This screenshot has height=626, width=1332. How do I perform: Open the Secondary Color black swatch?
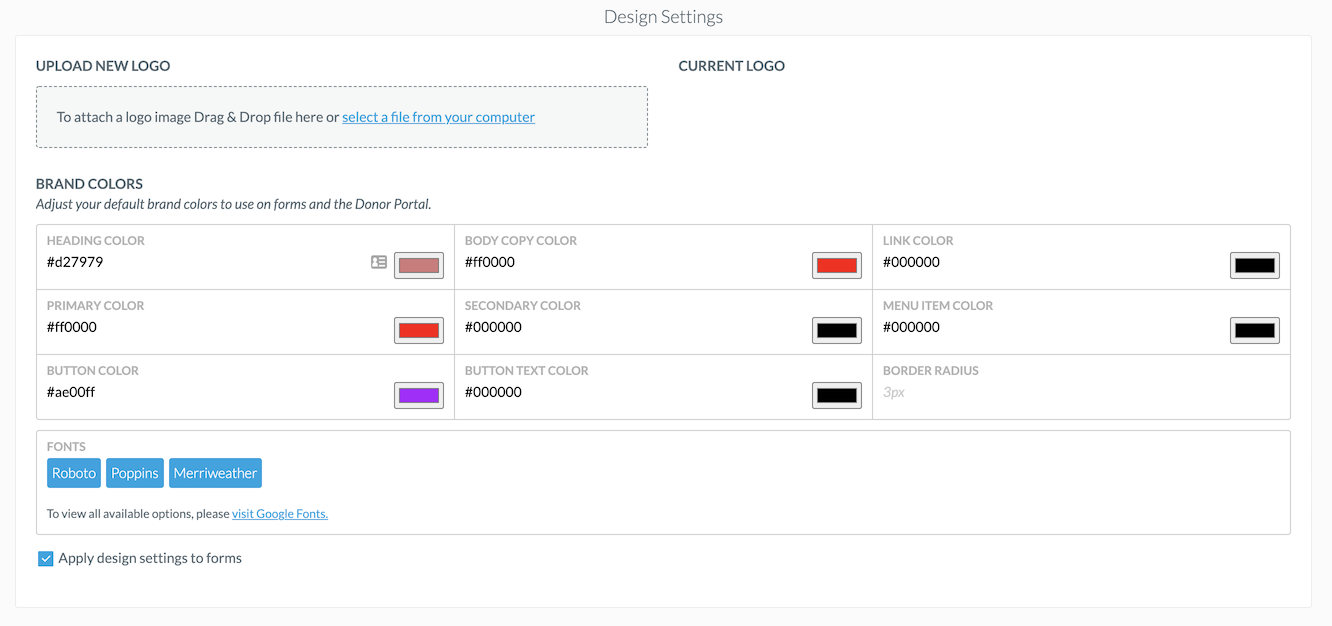tap(837, 330)
